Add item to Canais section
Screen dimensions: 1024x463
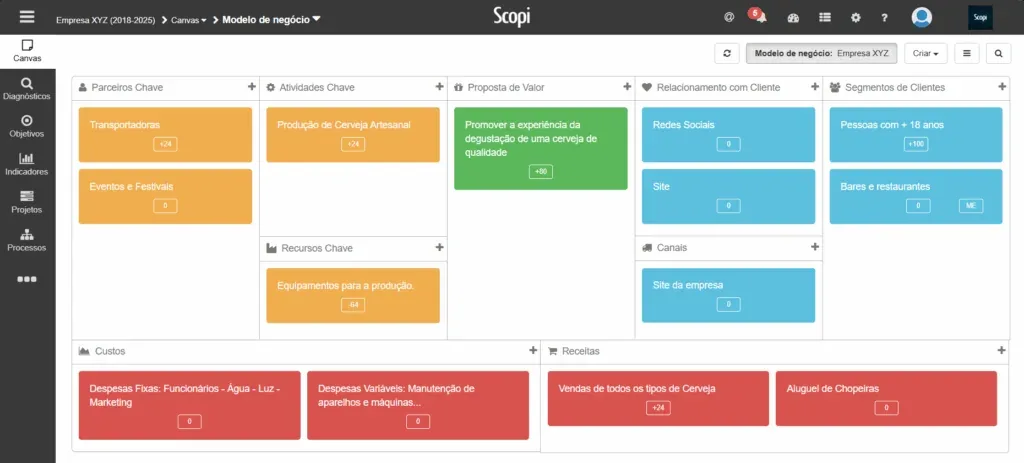tap(815, 247)
